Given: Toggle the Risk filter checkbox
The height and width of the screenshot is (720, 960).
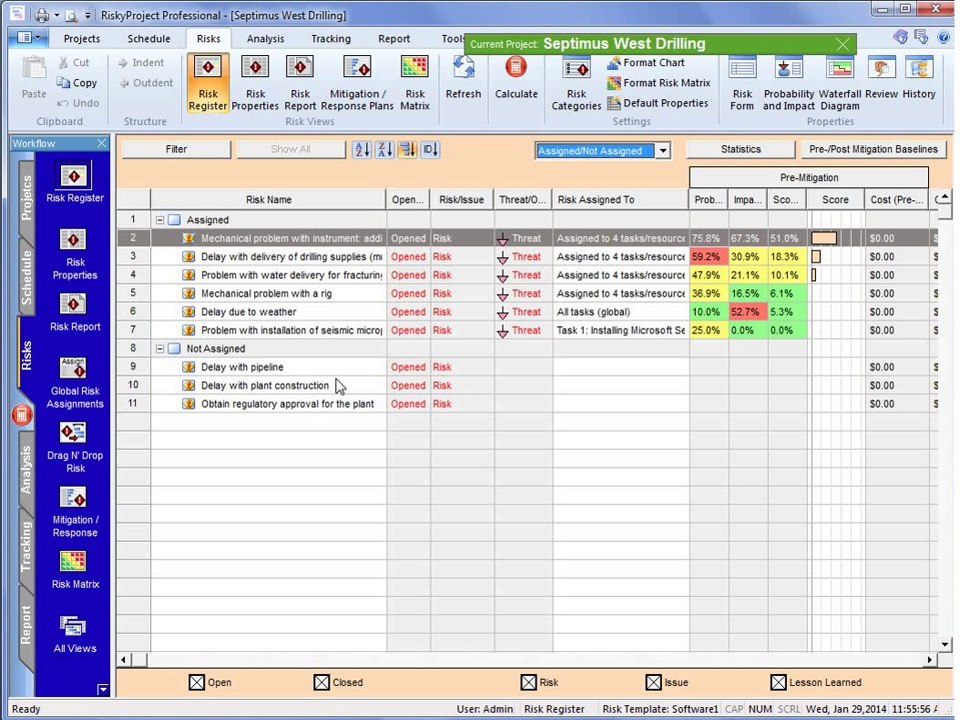Looking at the screenshot, I should coord(528,682).
